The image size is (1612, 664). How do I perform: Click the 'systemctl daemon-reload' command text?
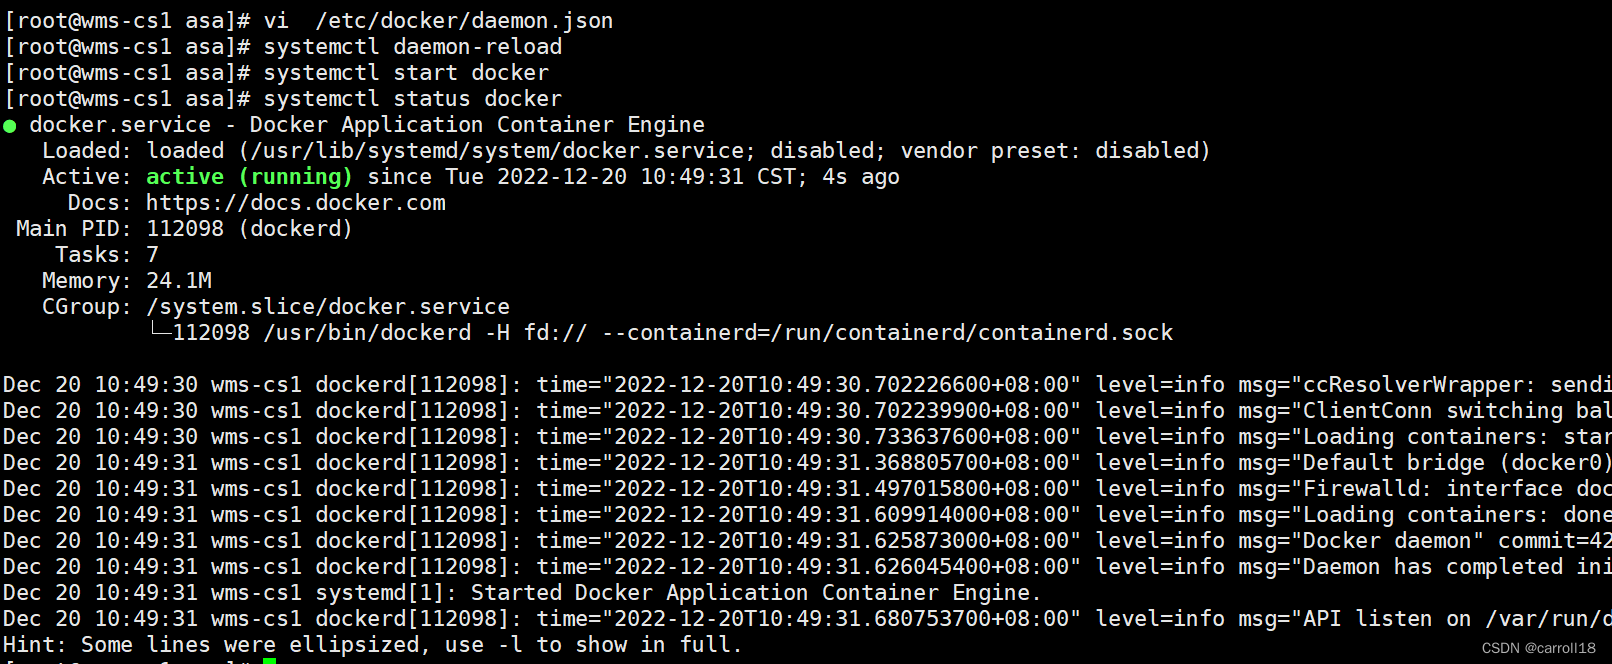[412, 47]
